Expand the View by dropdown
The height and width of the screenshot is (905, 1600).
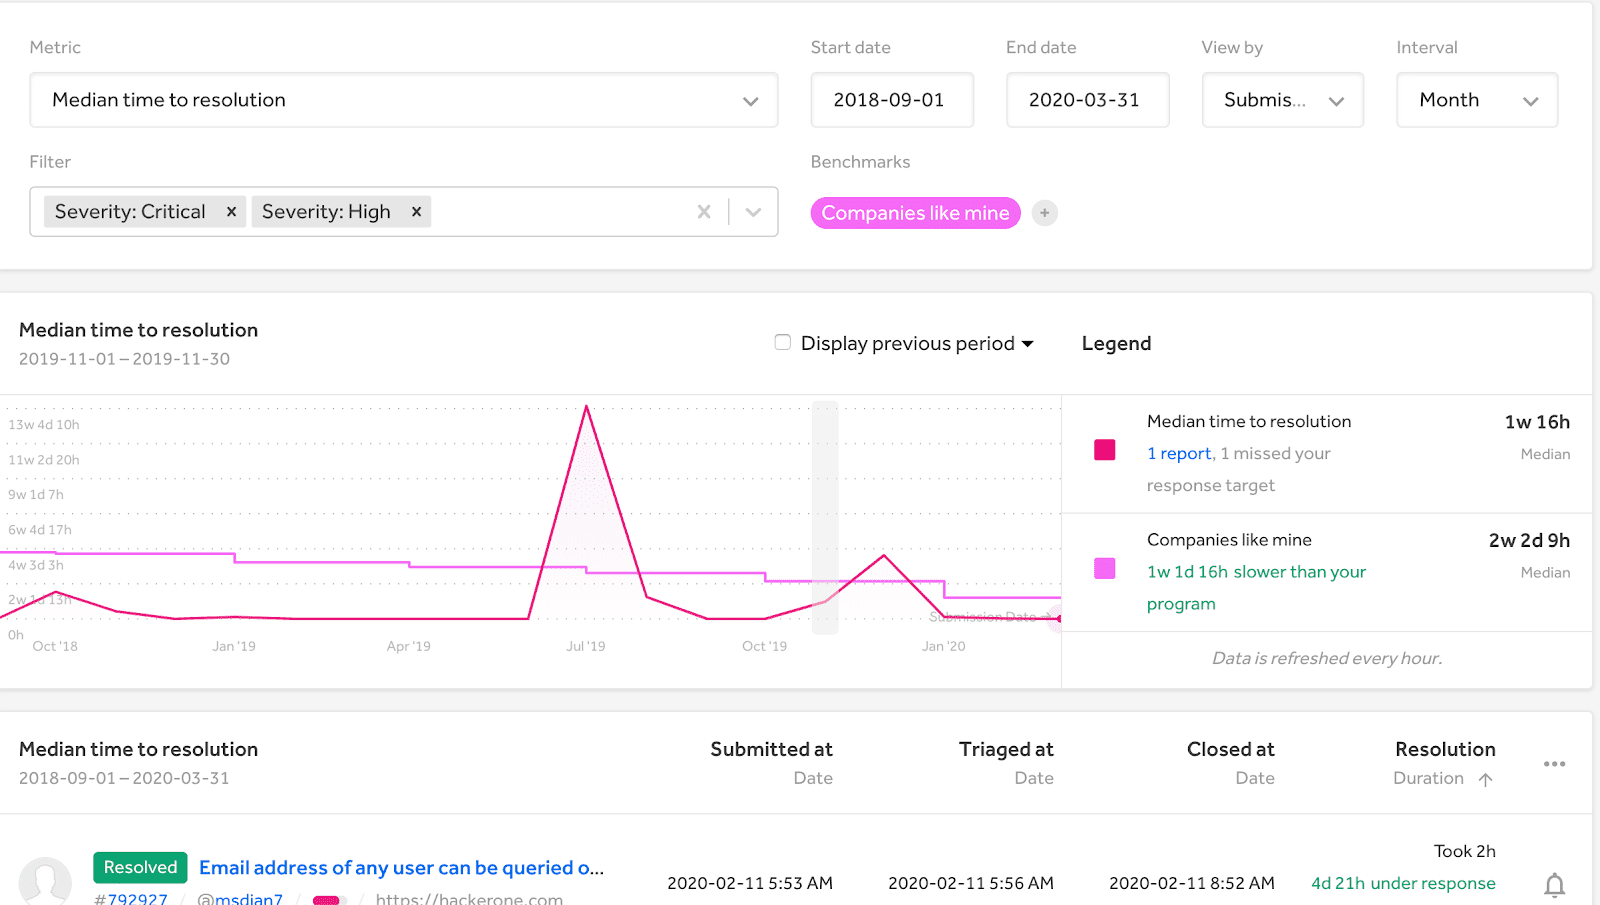(1282, 100)
